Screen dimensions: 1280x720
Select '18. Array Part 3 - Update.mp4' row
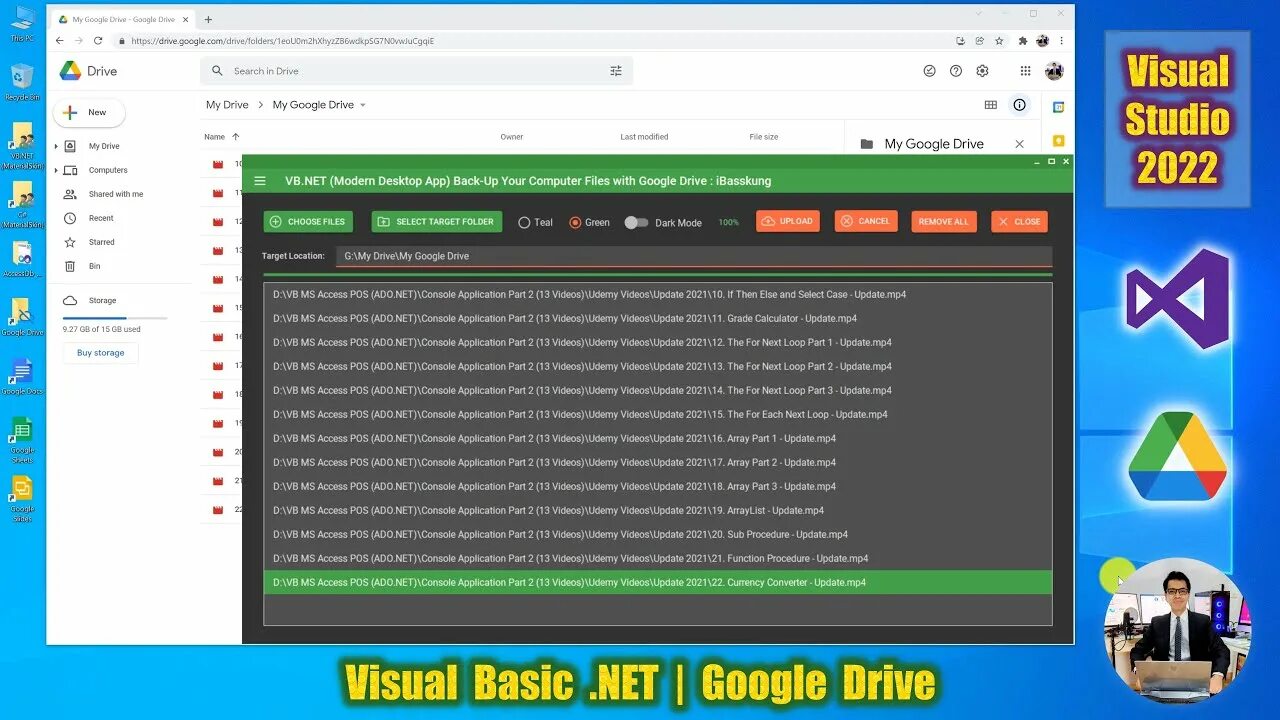(658, 487)
